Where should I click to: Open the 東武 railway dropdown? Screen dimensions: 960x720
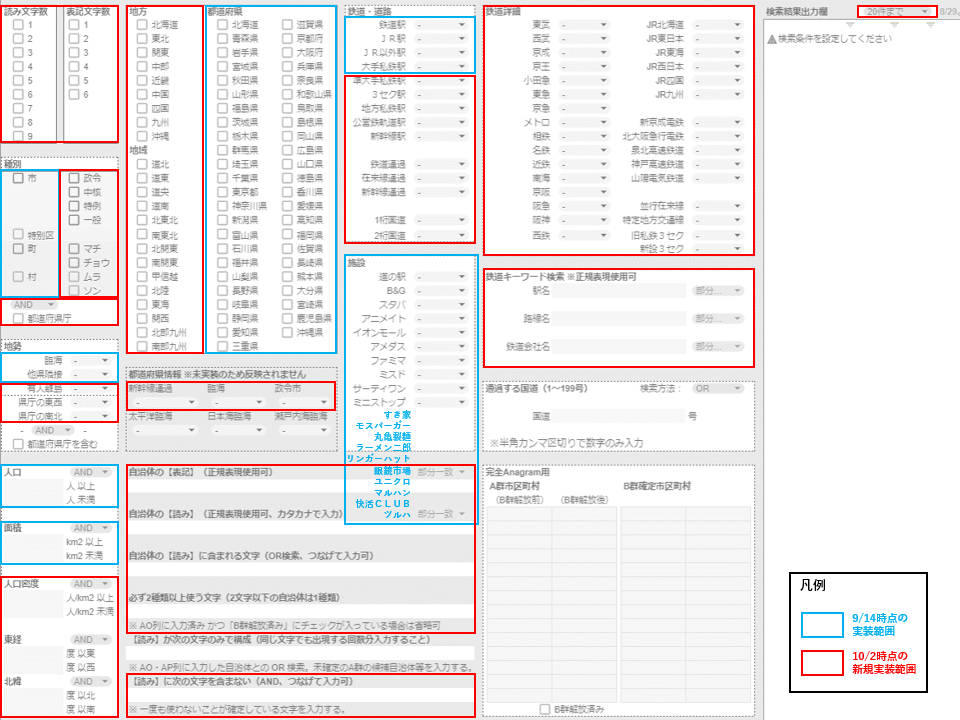pos(584,25)
